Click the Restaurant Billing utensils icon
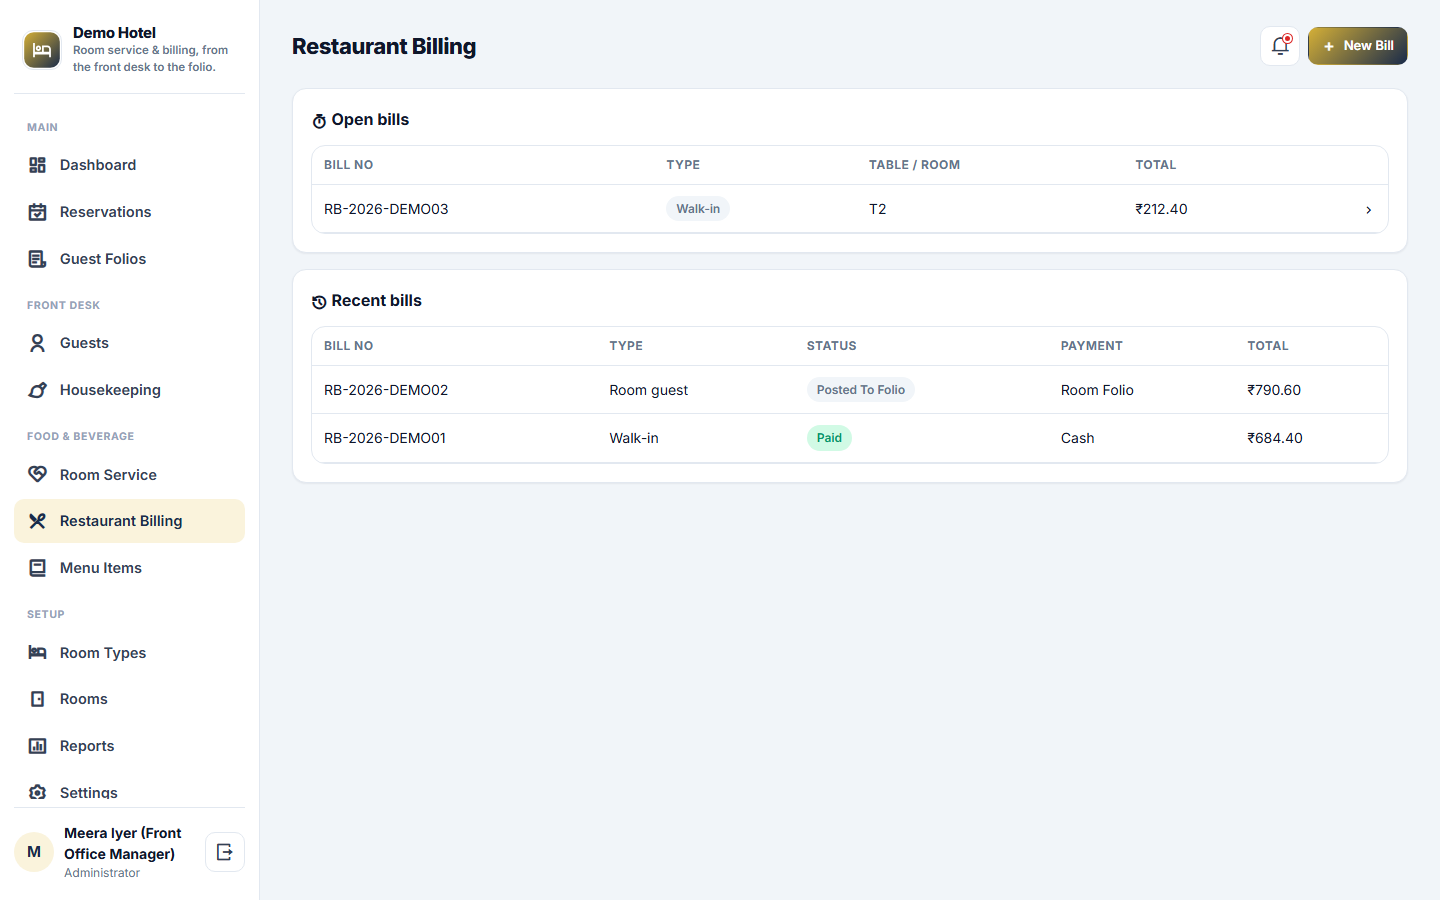1440x900 pixels. pos(38,521)
